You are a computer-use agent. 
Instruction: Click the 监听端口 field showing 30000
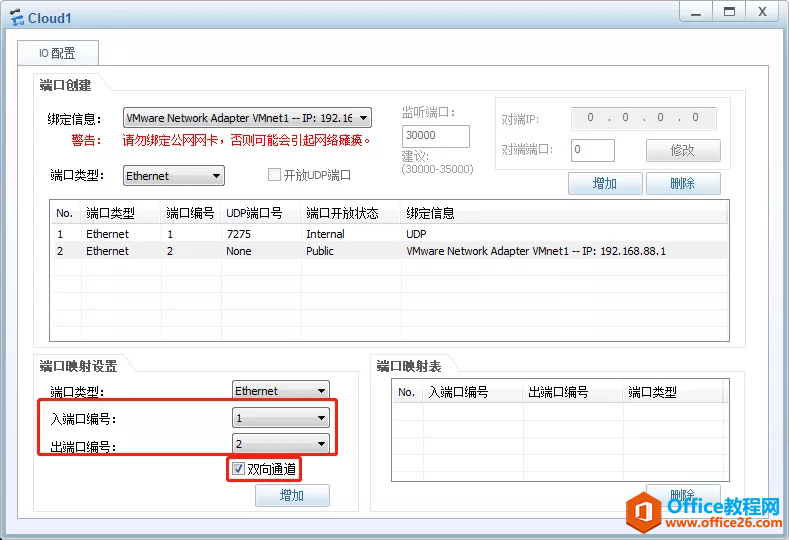[435, 136]
